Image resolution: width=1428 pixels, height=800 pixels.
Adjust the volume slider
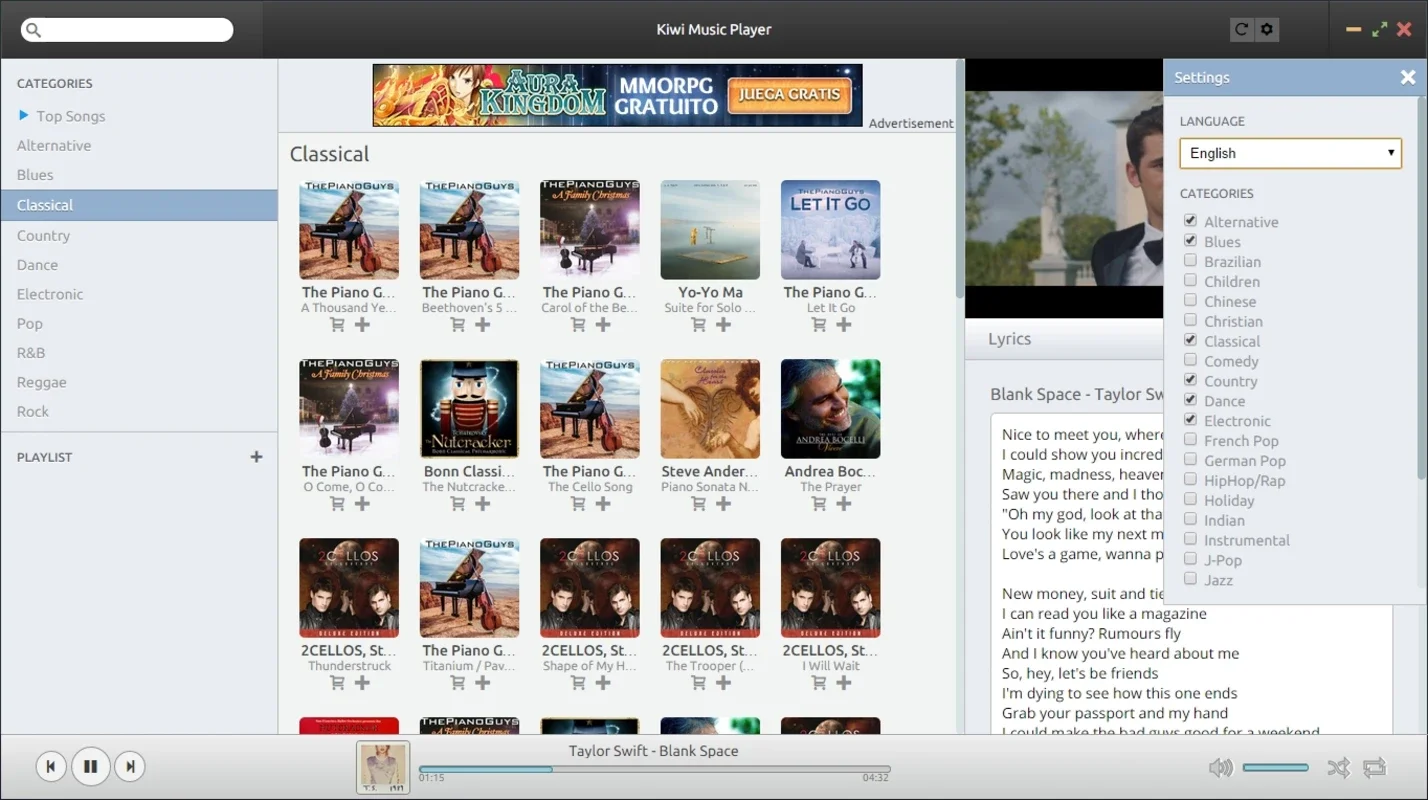pyautogui.click(x=1275, y=767)
